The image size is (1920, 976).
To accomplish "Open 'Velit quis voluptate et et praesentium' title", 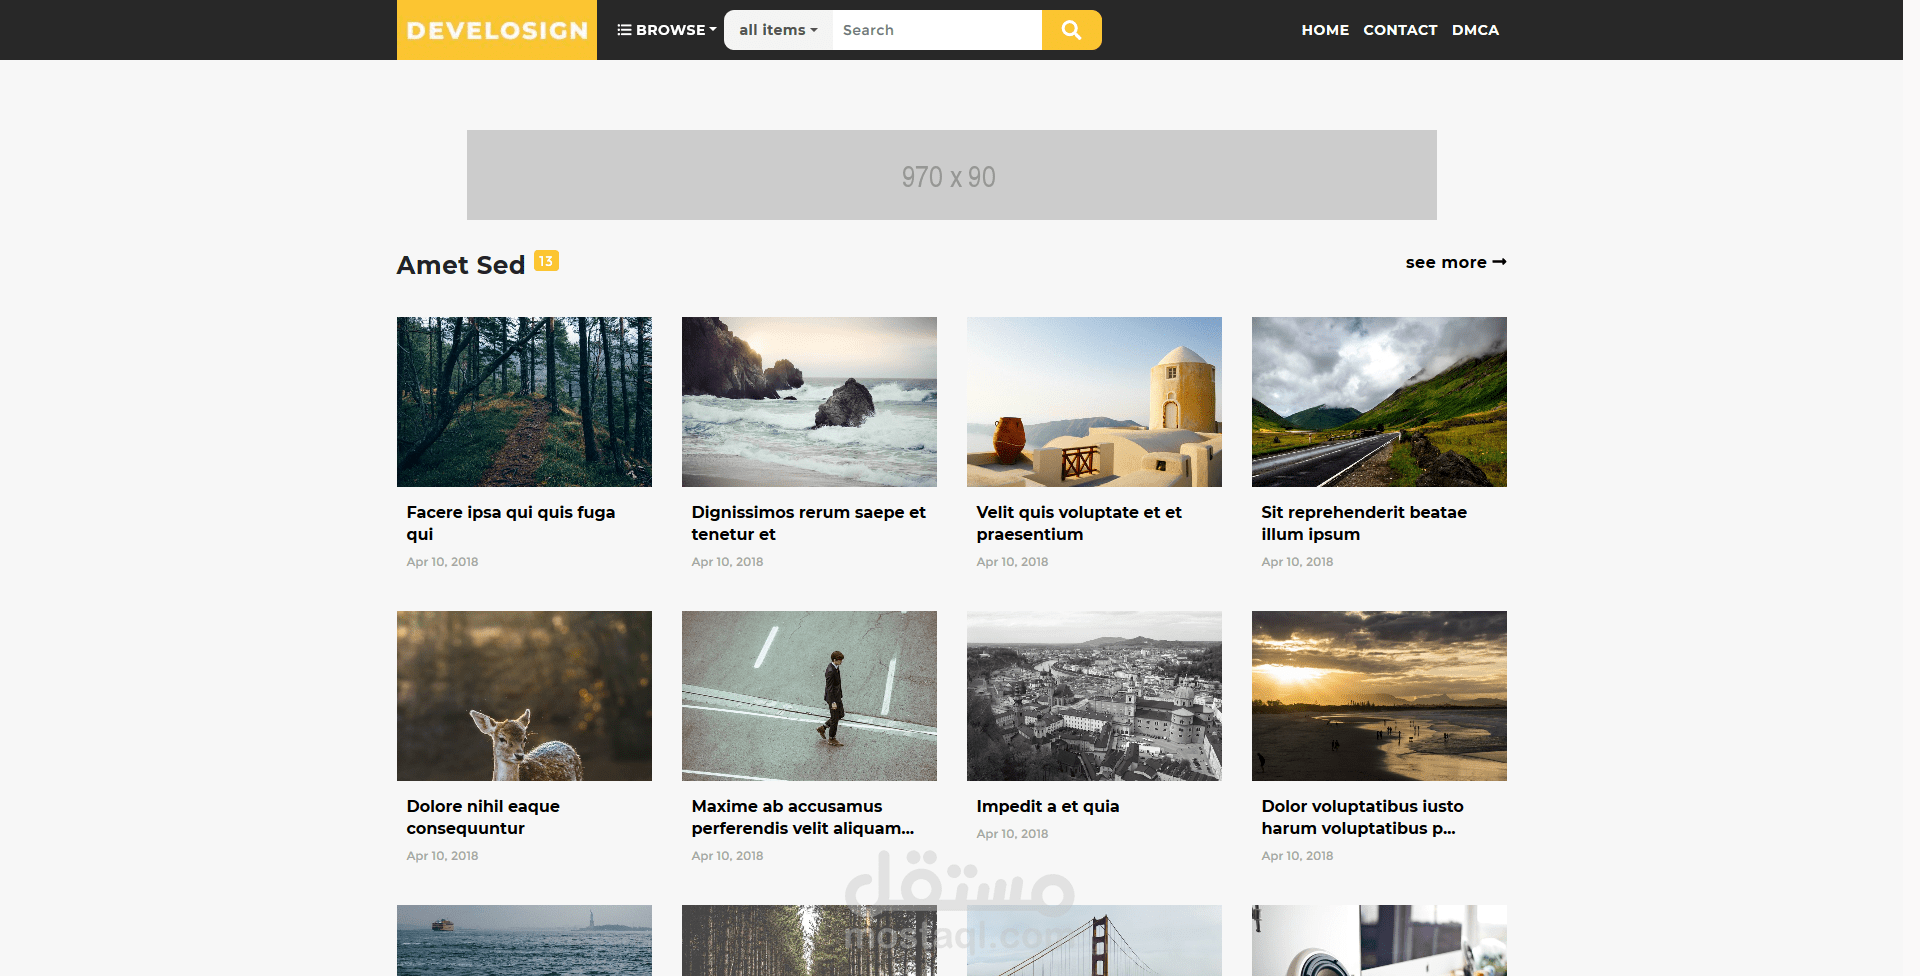I will pyautogui.click(x=1079, y=523).
